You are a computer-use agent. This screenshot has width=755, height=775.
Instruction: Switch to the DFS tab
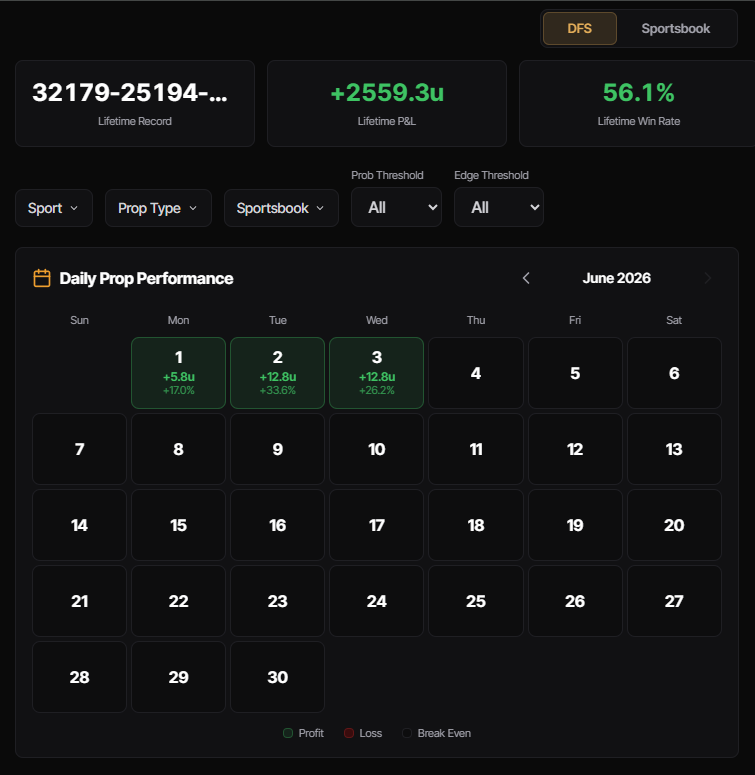tap(580, 29)
